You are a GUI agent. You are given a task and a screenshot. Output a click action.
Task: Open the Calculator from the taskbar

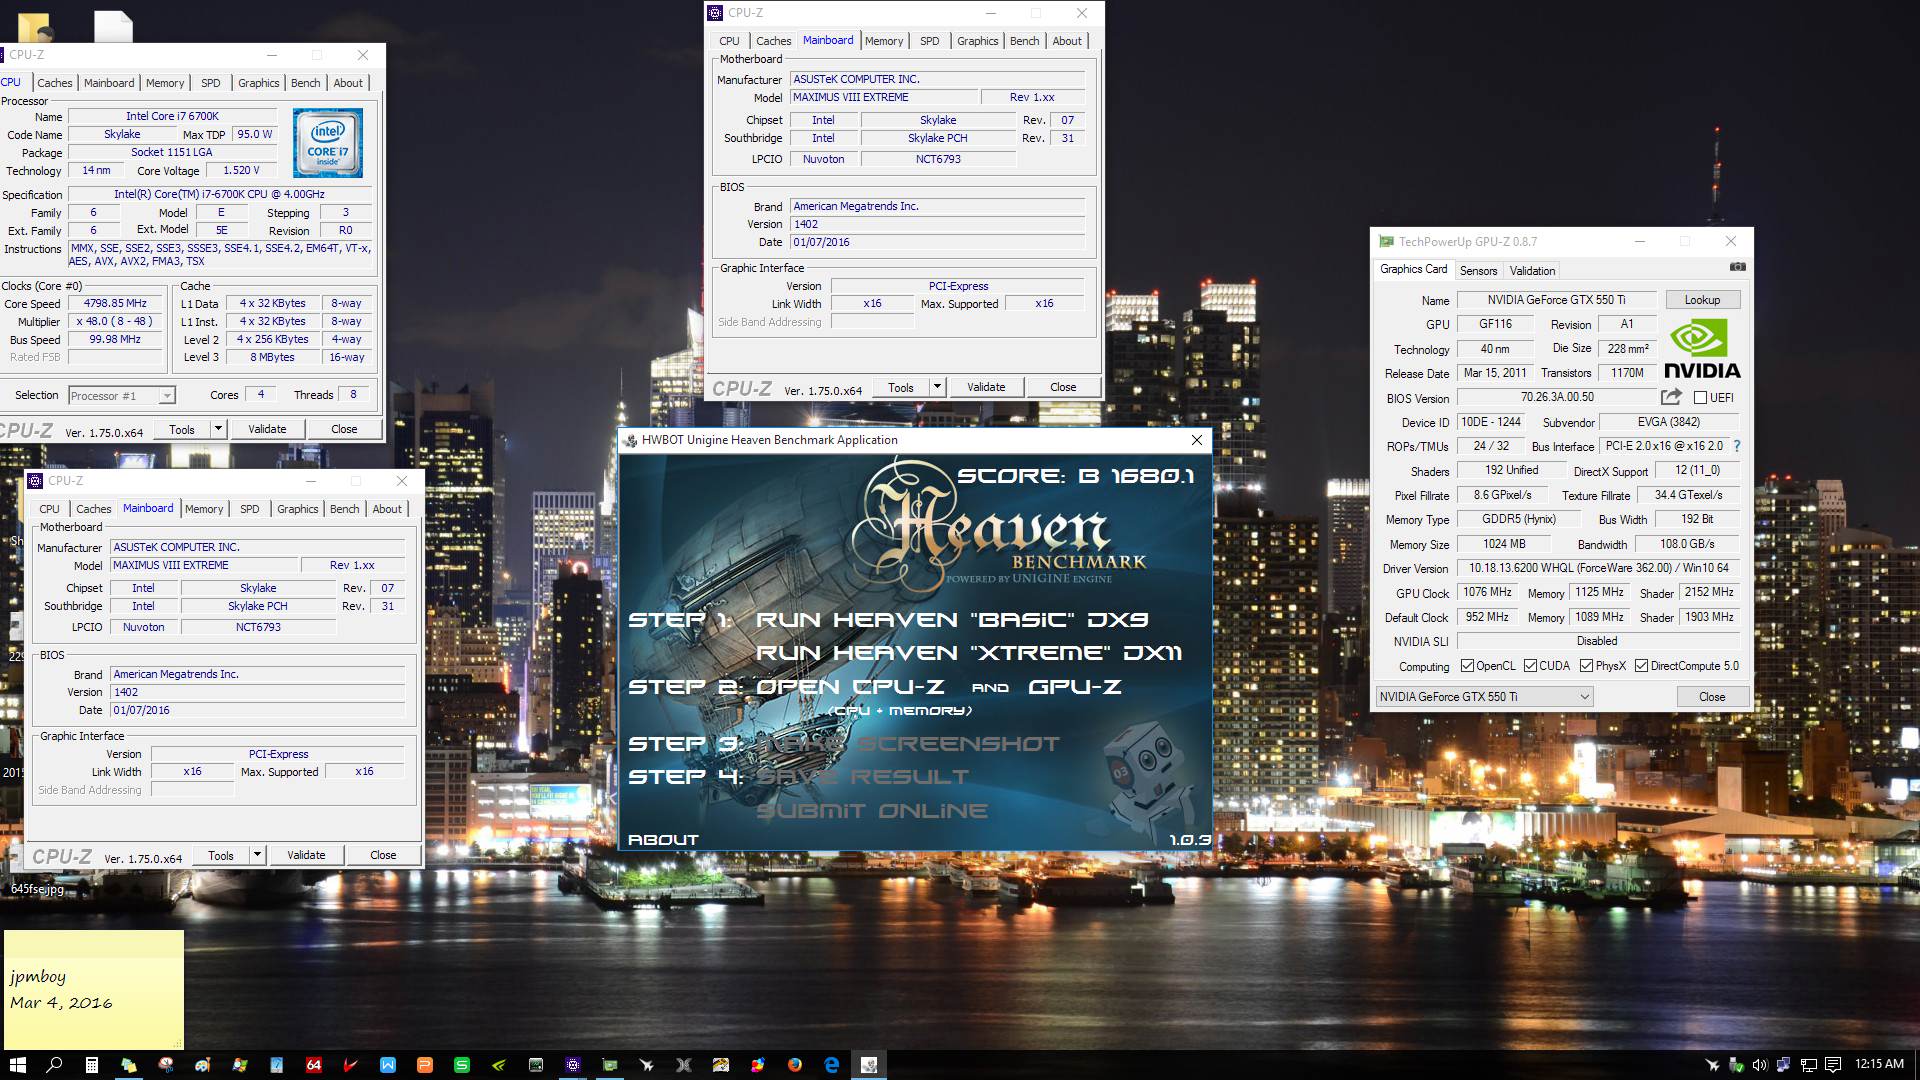tap(91, 1065)
